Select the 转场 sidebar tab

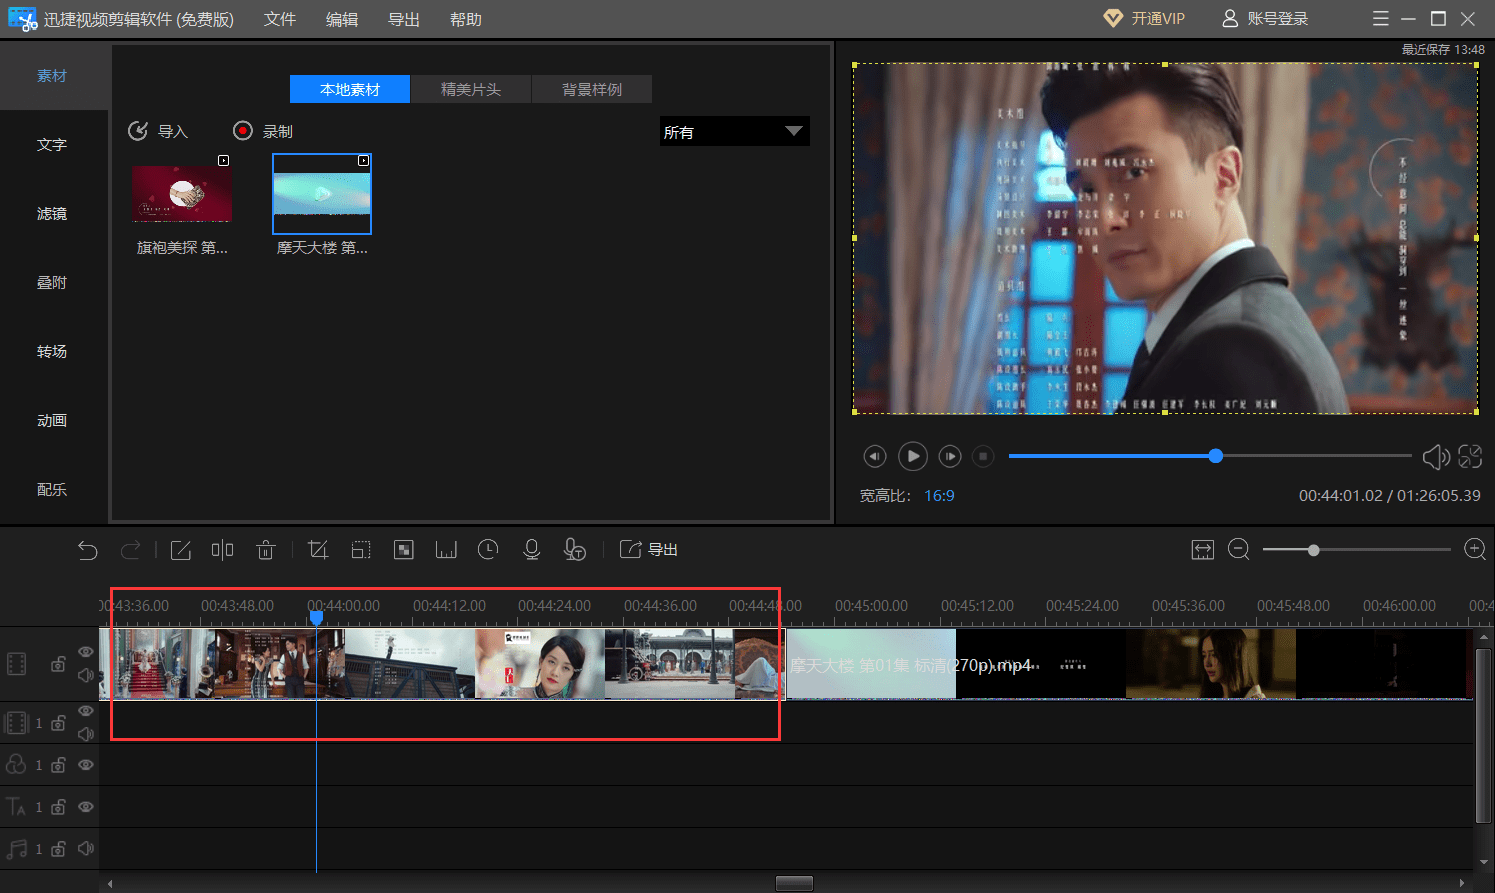52,352
